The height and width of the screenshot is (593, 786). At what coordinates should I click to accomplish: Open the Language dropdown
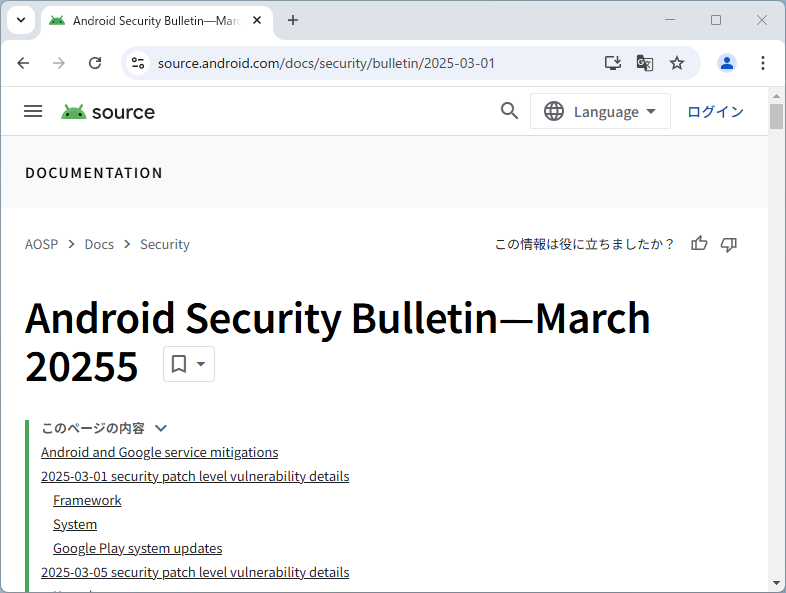click(x=600, y=111)
